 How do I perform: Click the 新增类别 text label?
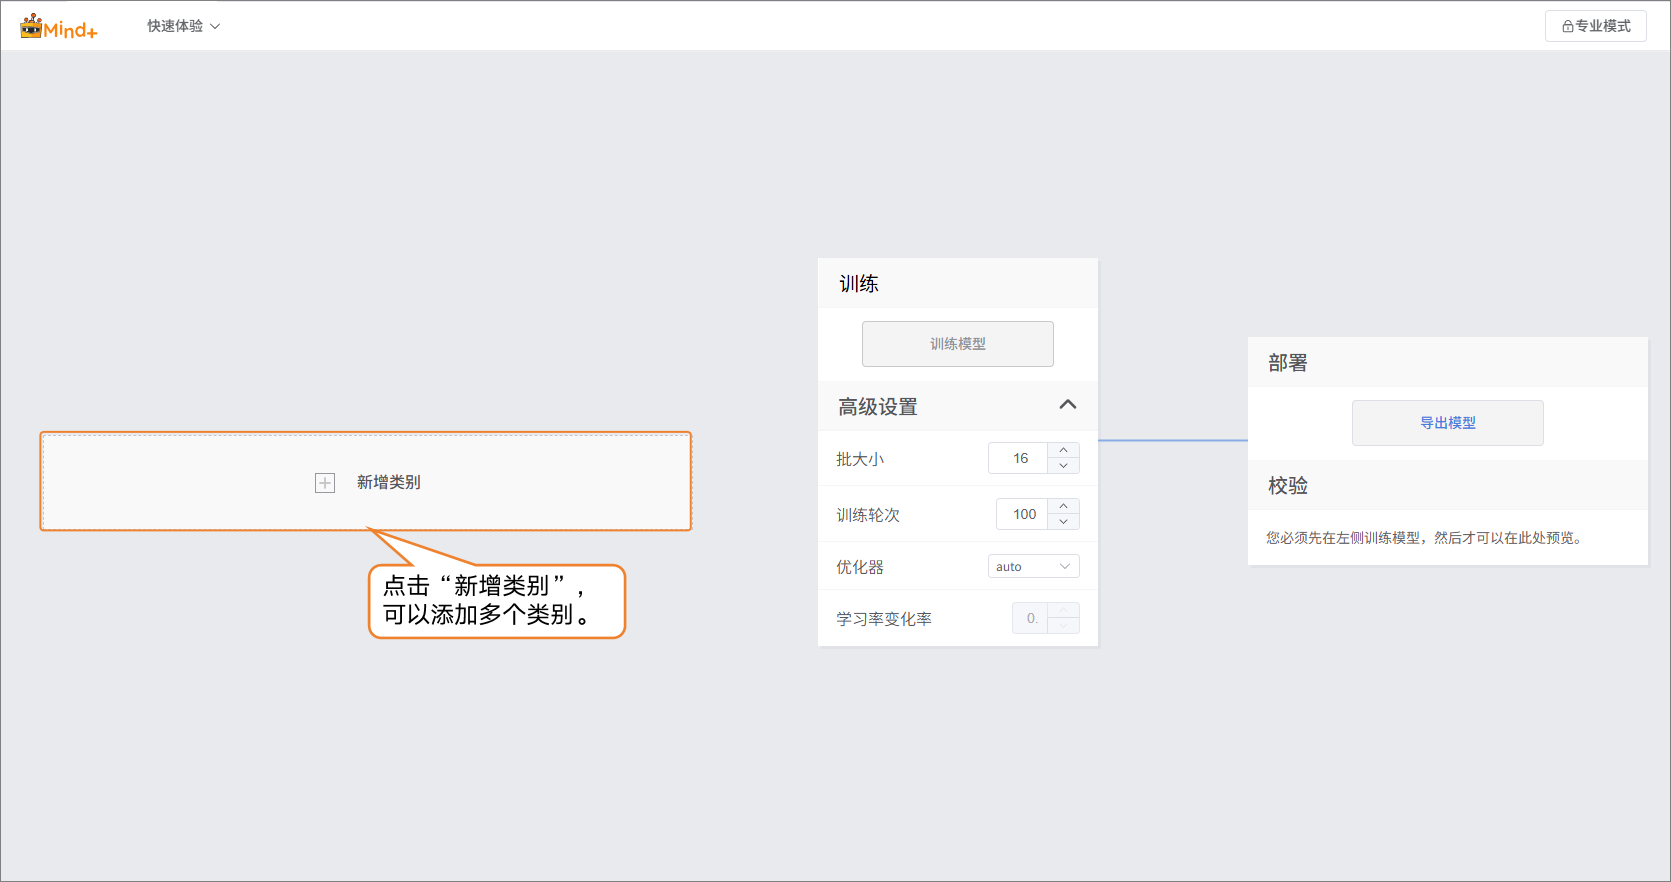[388, 482]
